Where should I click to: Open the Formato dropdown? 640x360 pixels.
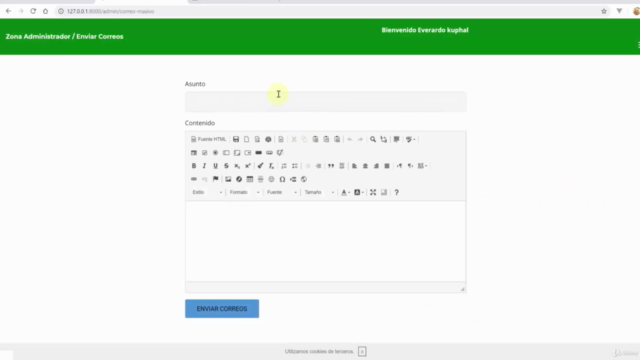(244, 192)
